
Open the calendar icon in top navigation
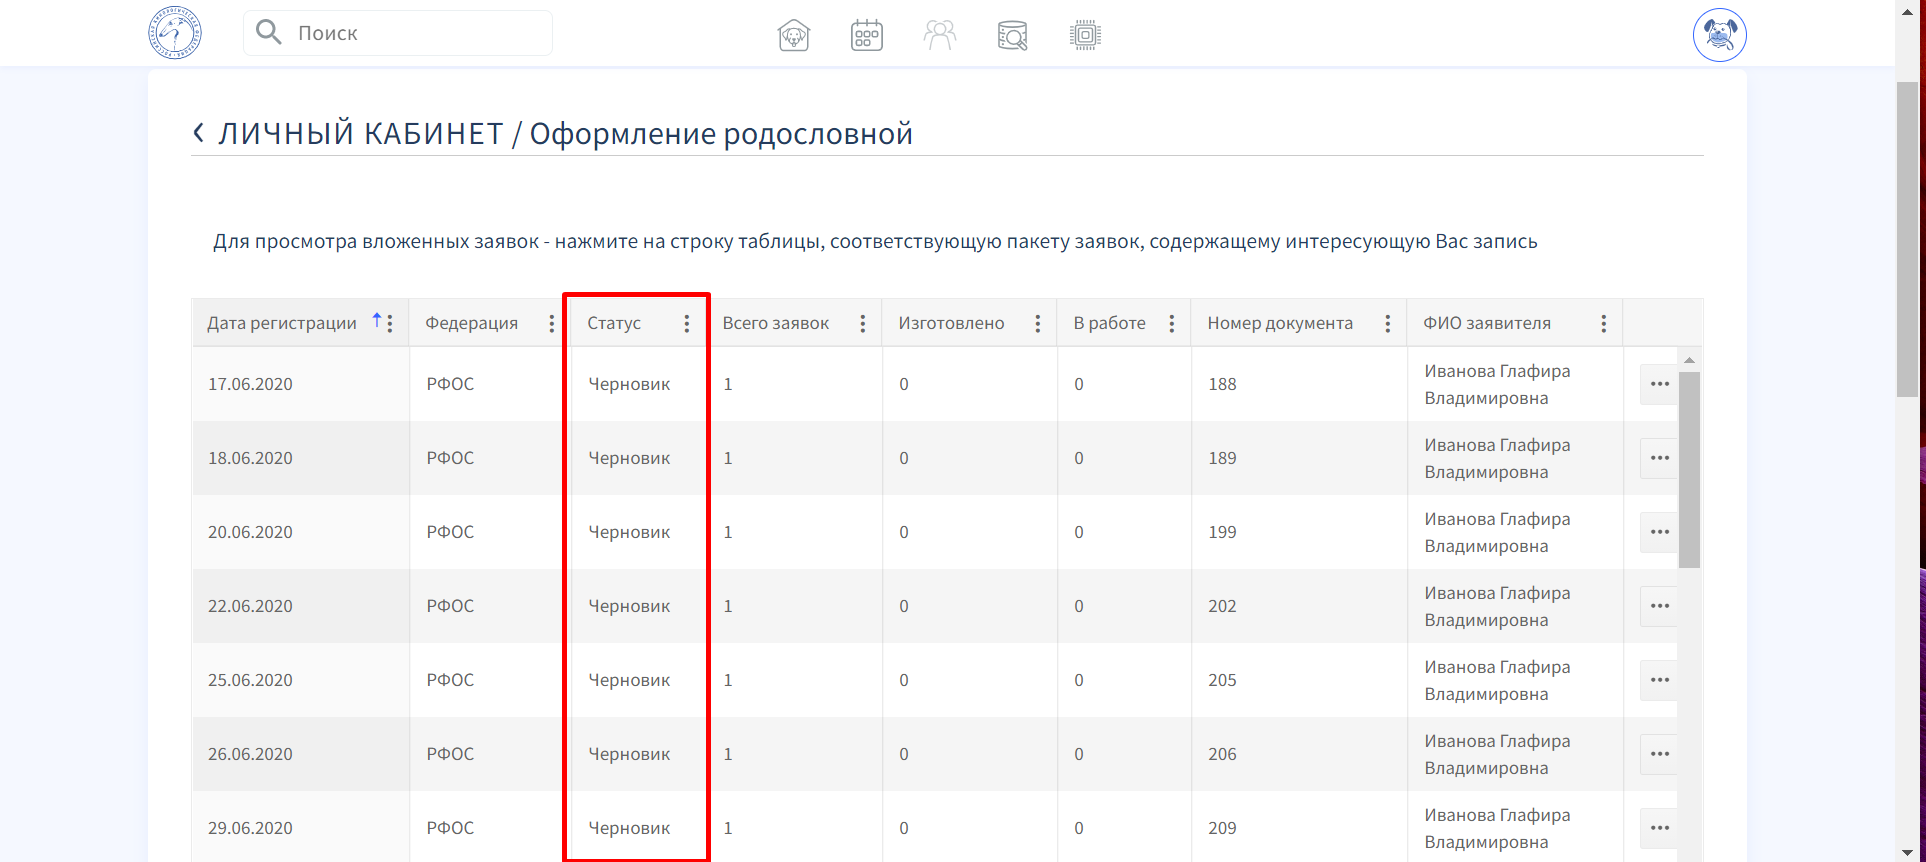pos(866,35)
